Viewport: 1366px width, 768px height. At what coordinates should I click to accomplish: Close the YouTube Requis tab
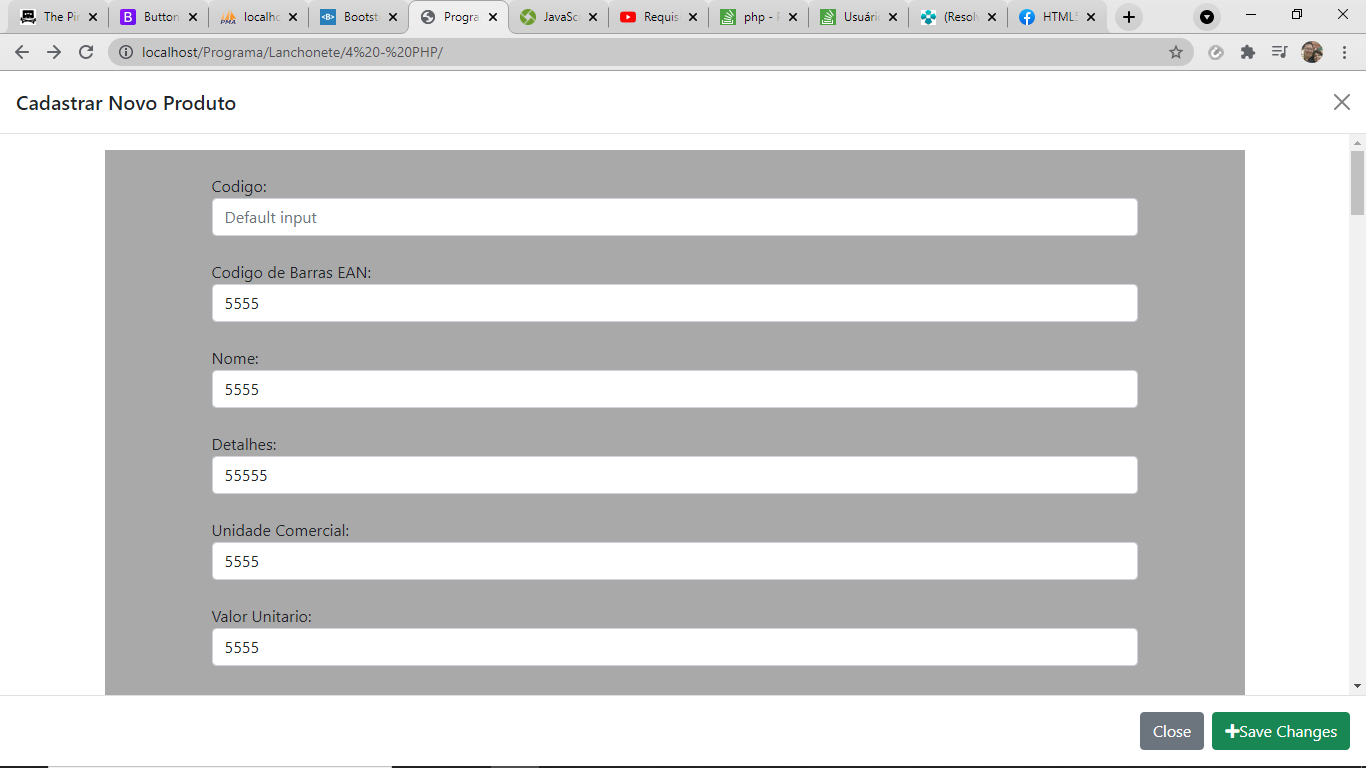tap(693, 17)
